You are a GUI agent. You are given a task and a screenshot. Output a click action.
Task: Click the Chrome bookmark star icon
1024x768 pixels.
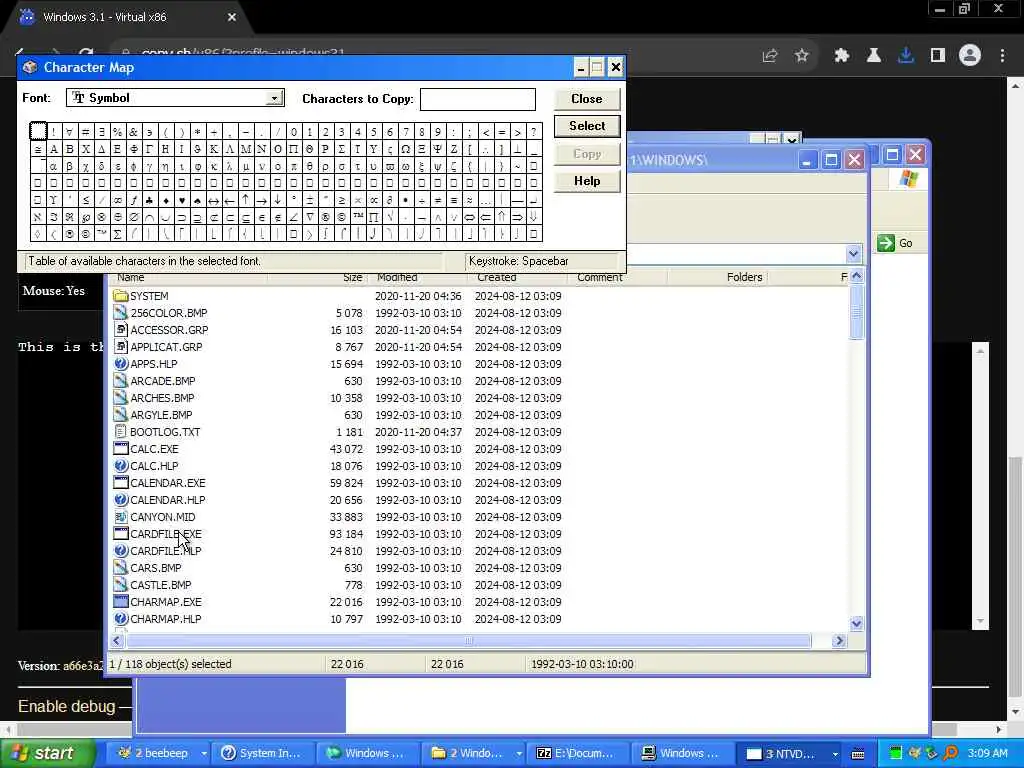click(802, 56)
